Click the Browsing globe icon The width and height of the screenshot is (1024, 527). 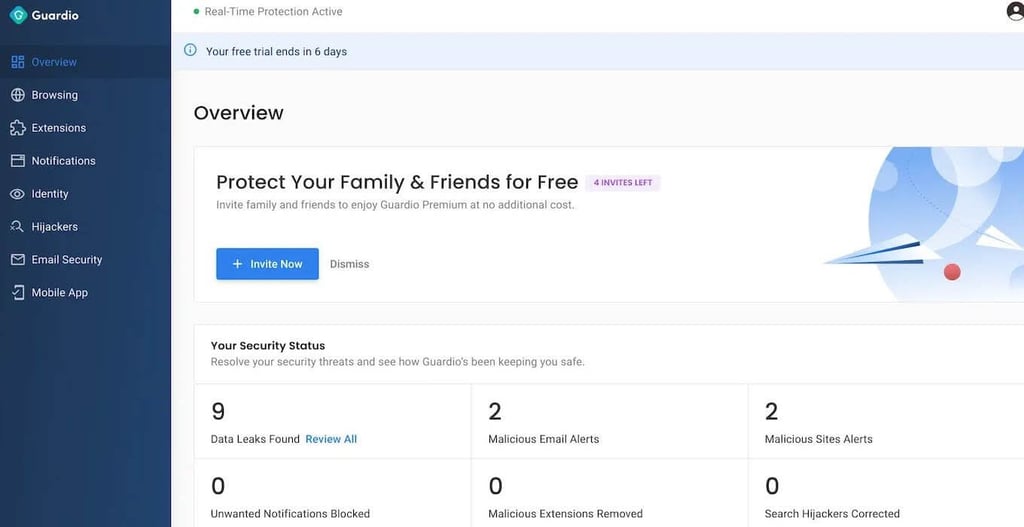(18, 95)
